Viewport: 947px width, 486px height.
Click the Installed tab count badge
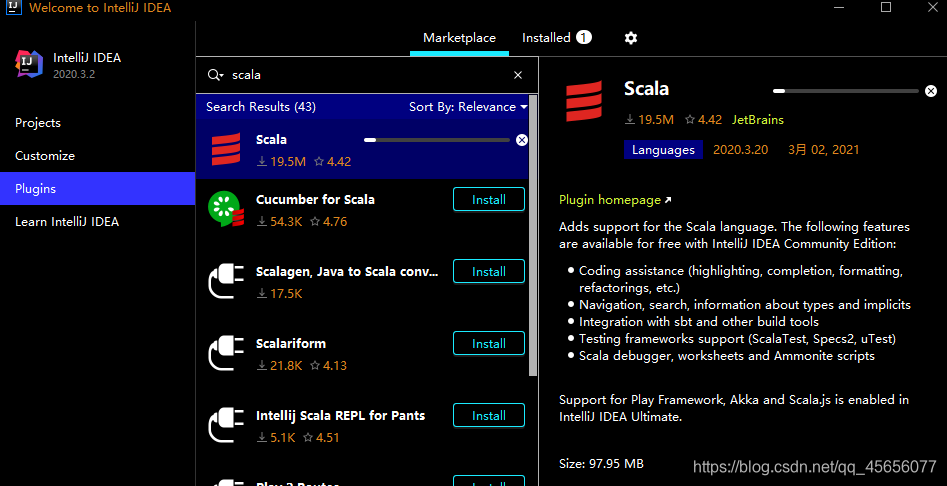(x=583, y=37)
